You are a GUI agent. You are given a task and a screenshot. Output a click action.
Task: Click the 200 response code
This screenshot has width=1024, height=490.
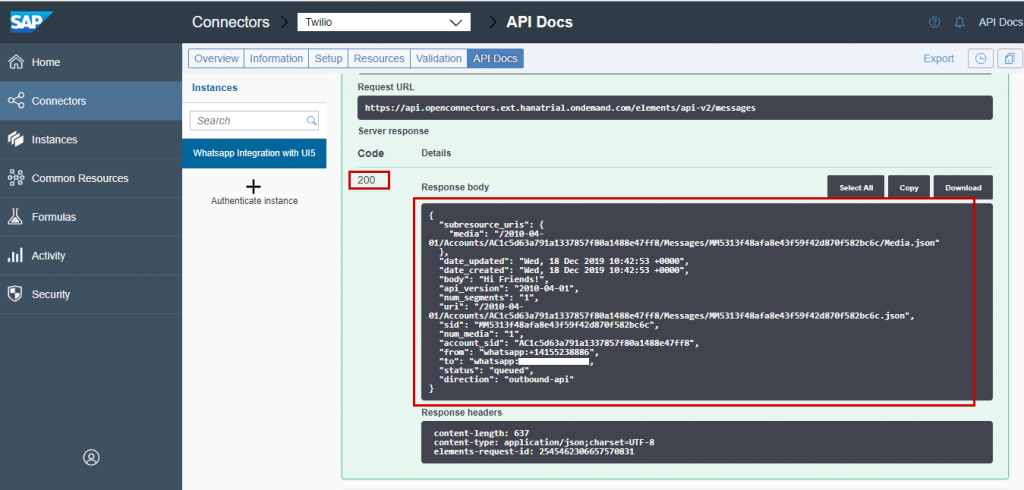(366, 180)
